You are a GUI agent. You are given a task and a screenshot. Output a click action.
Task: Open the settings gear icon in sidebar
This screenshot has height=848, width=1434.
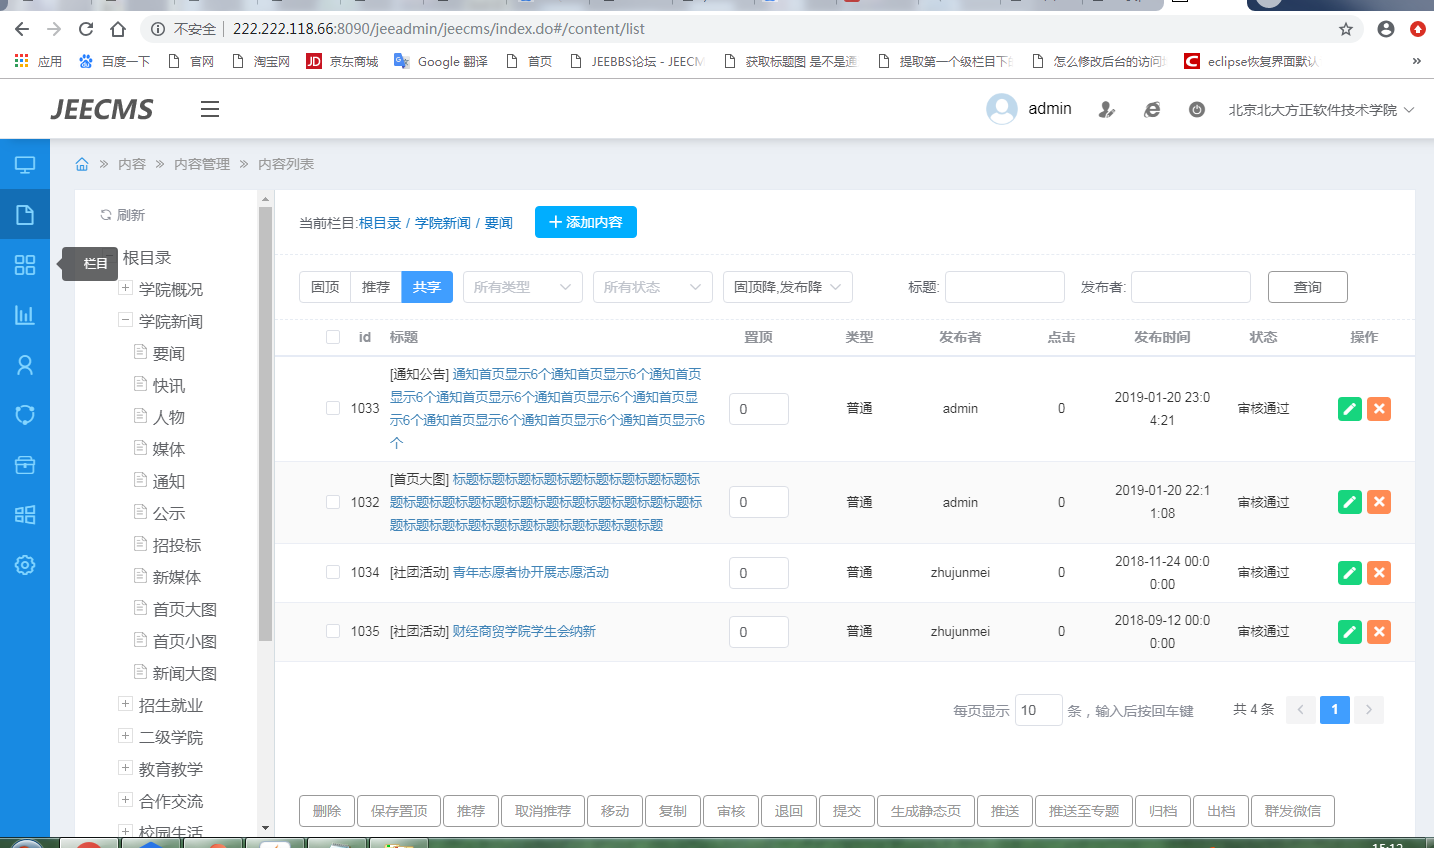coord(25,565)
